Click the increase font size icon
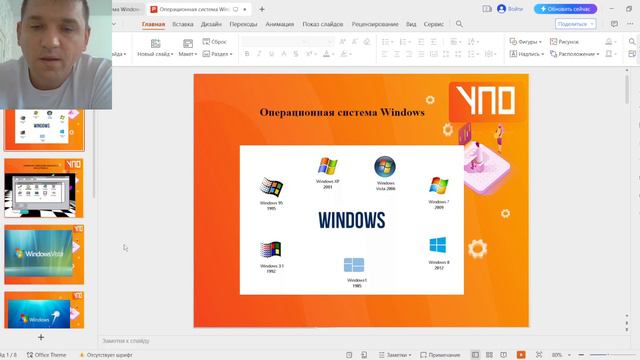Viewport: 640px width, 360px height. point(342,42)
